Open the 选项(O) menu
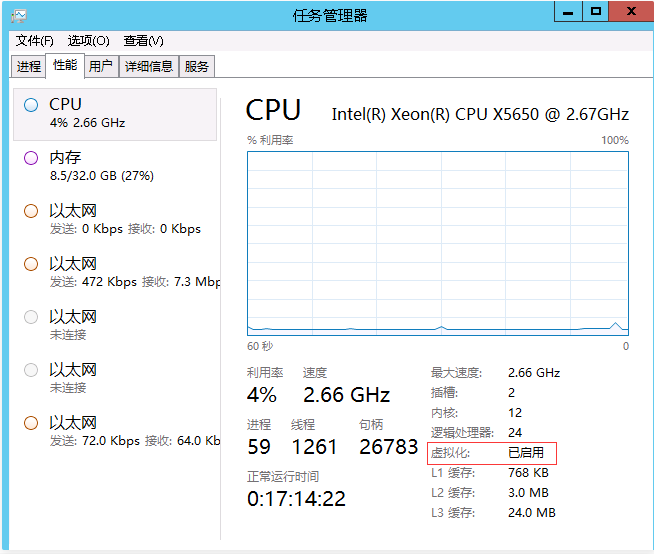654x554 pixels. pos(88,41)
